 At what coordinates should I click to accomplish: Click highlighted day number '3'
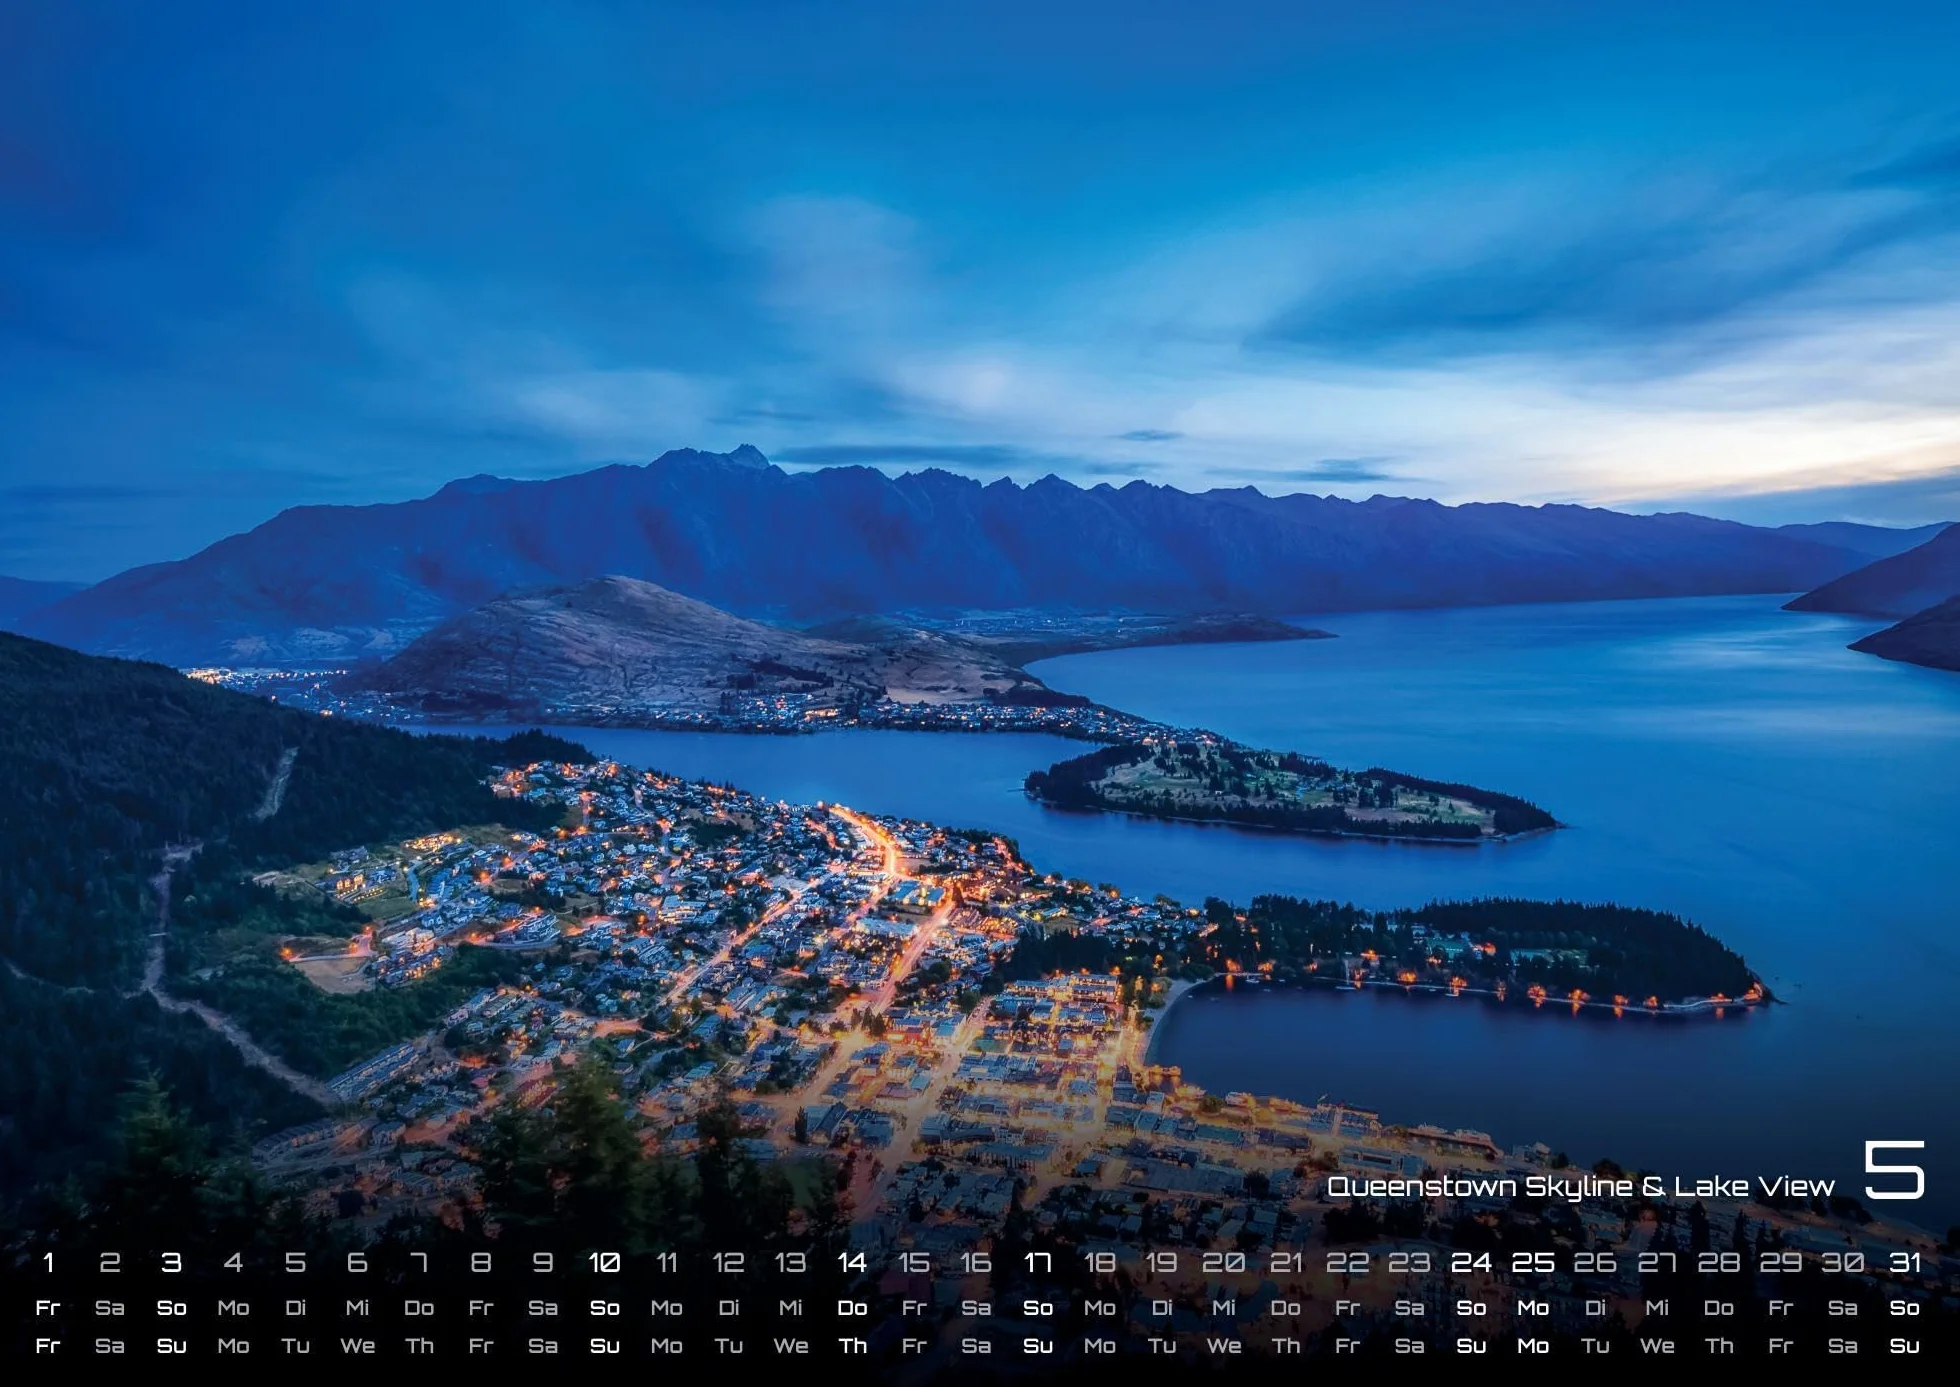[x=172, y=1263]
